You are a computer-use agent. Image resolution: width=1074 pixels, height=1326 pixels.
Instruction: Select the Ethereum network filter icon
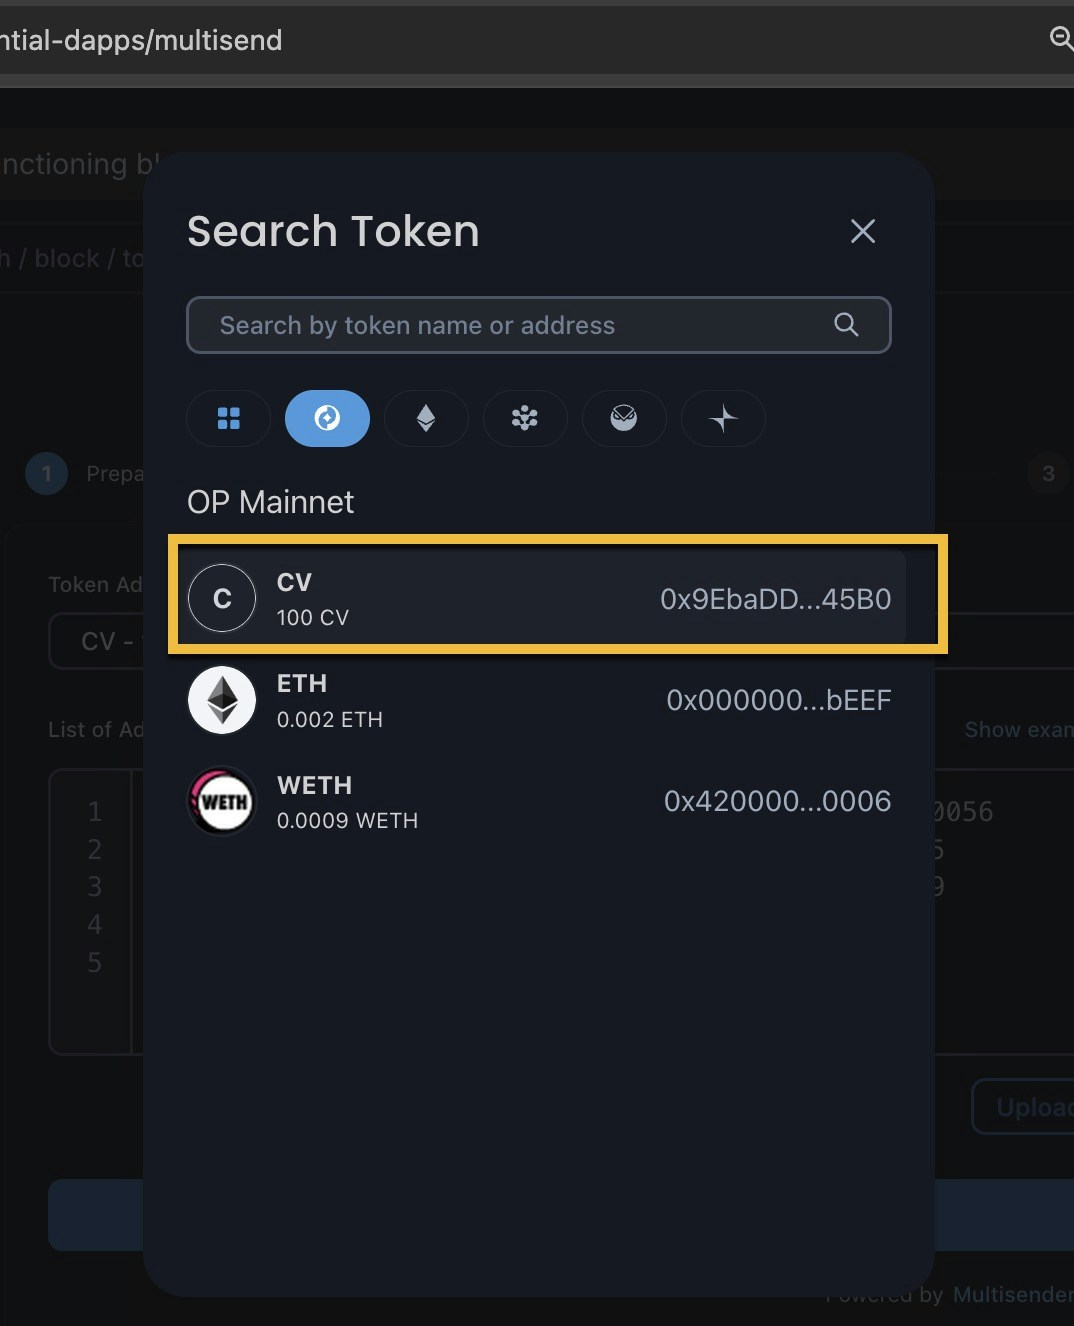426,419
